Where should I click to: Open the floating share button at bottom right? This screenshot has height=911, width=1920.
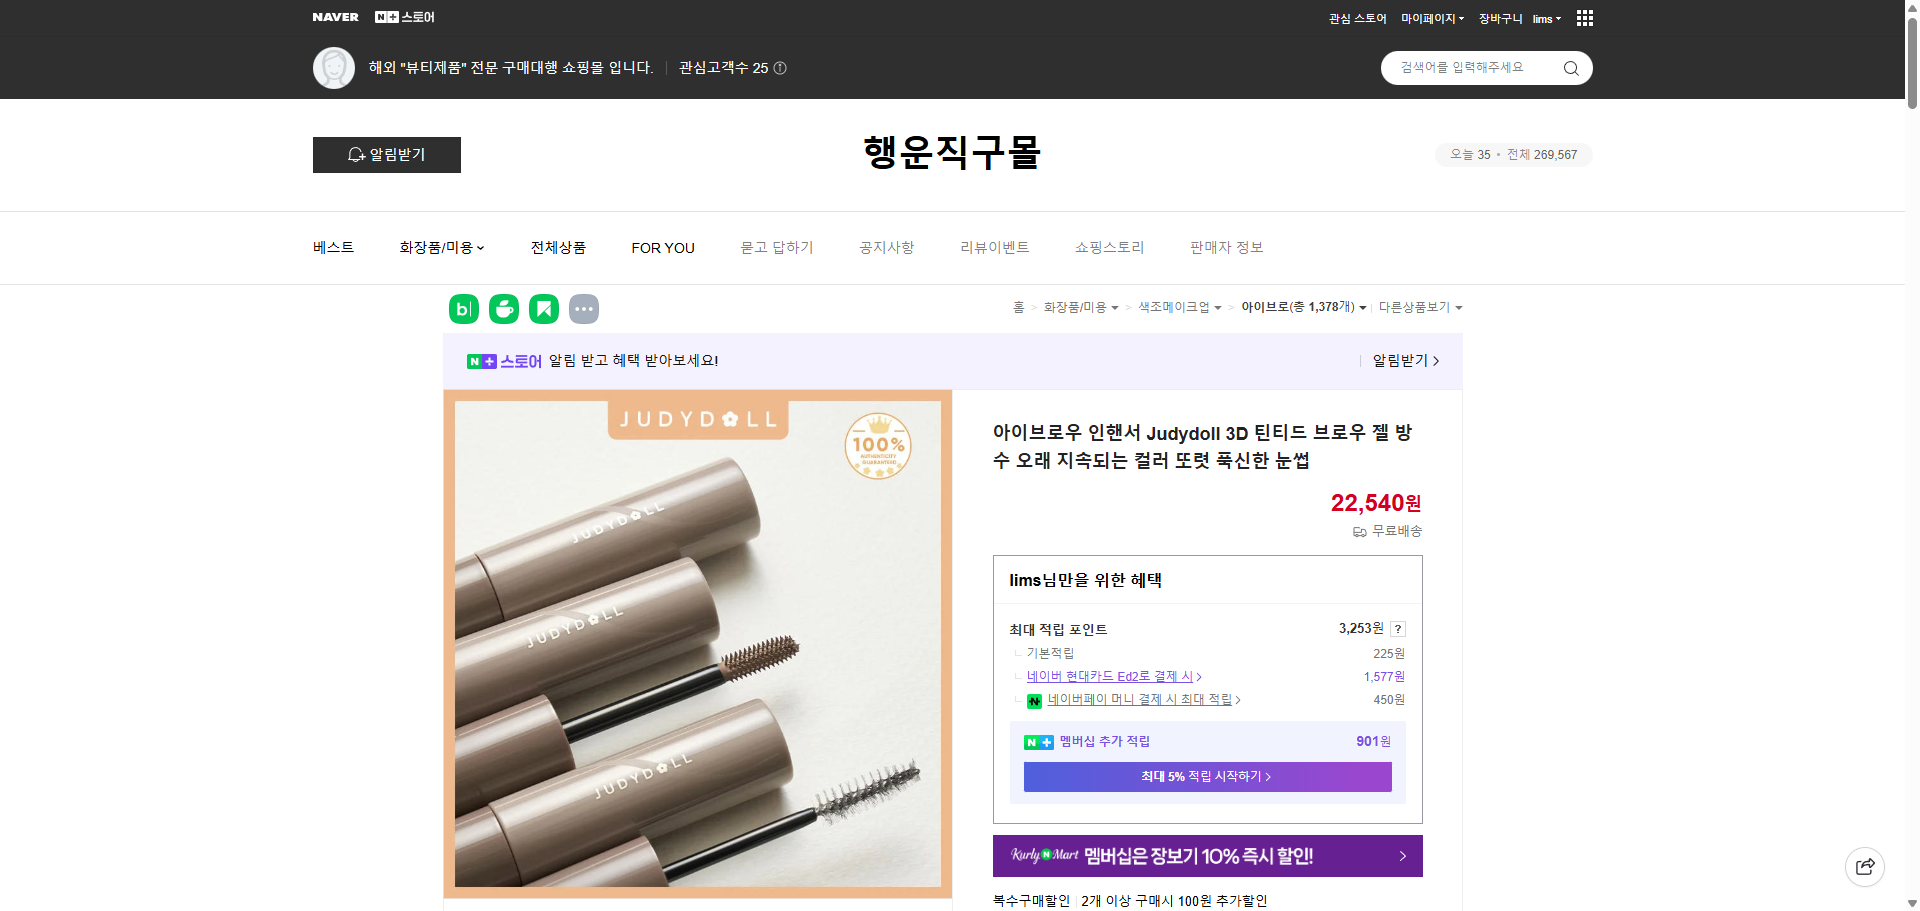tap(1864, 867)
